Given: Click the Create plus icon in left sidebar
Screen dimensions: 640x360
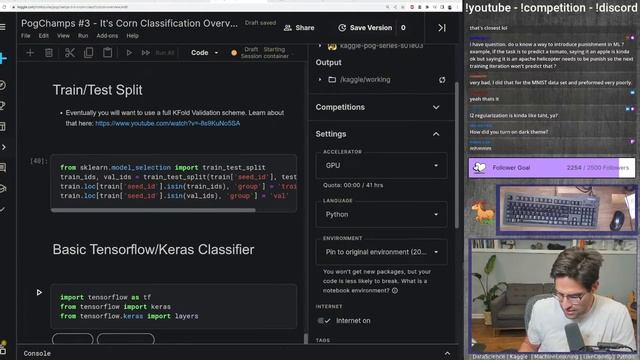Looking at the screenshot, I should coord(3,59).
